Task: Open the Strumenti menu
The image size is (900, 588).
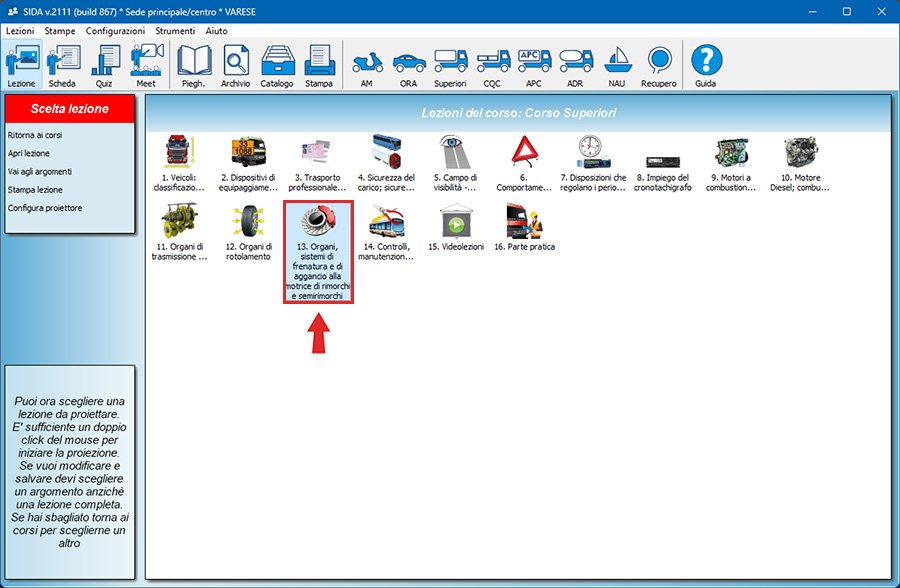Action: click(x=175, y=31)
